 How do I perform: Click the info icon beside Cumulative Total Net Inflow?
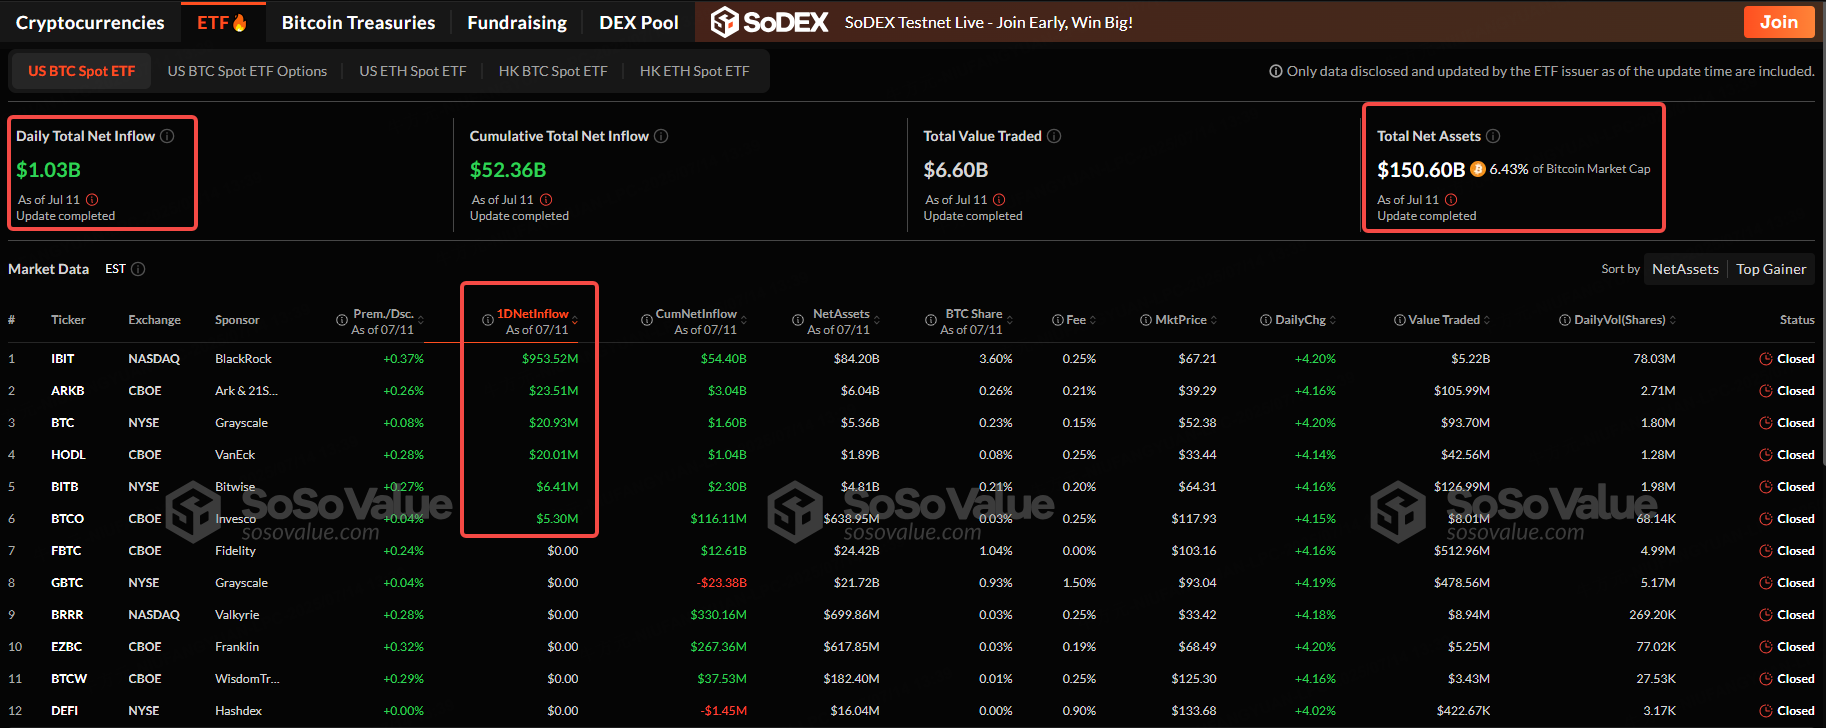661,136
